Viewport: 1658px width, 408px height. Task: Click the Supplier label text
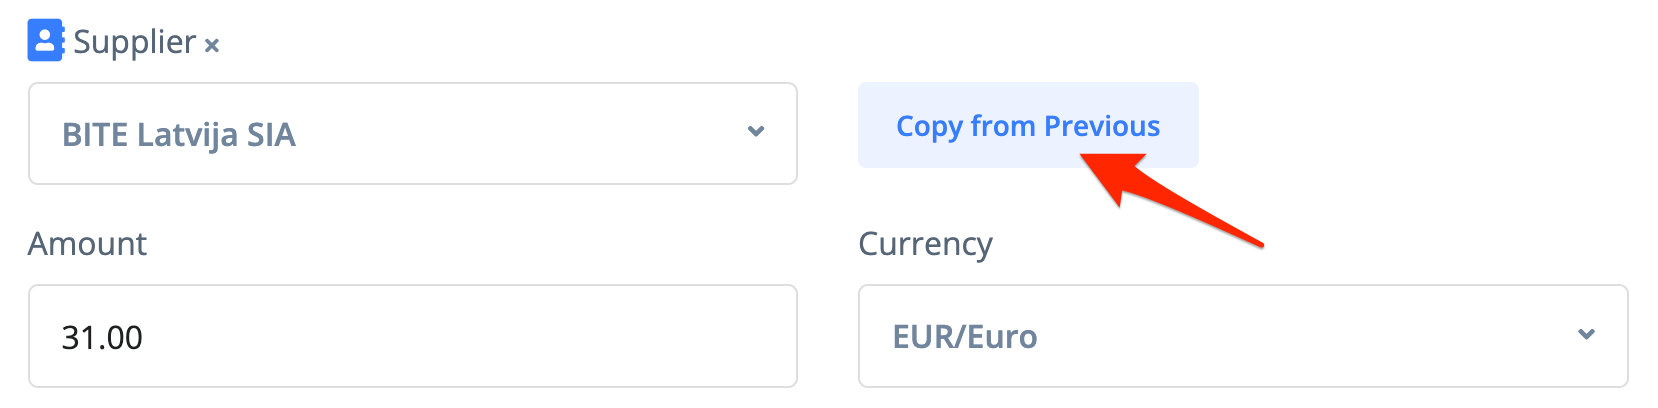134,42
